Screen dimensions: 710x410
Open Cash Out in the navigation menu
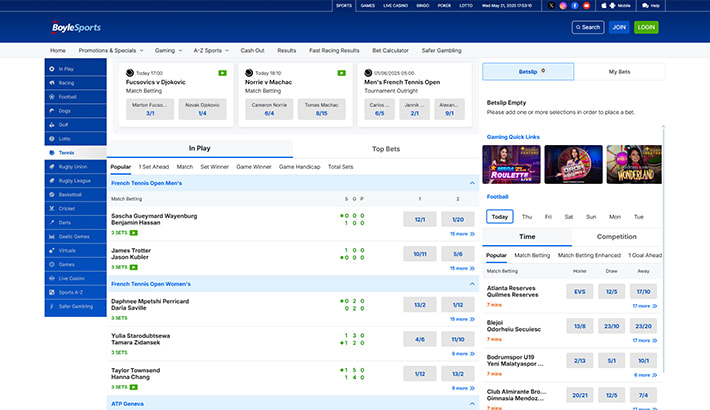click(x=252, y=50)
